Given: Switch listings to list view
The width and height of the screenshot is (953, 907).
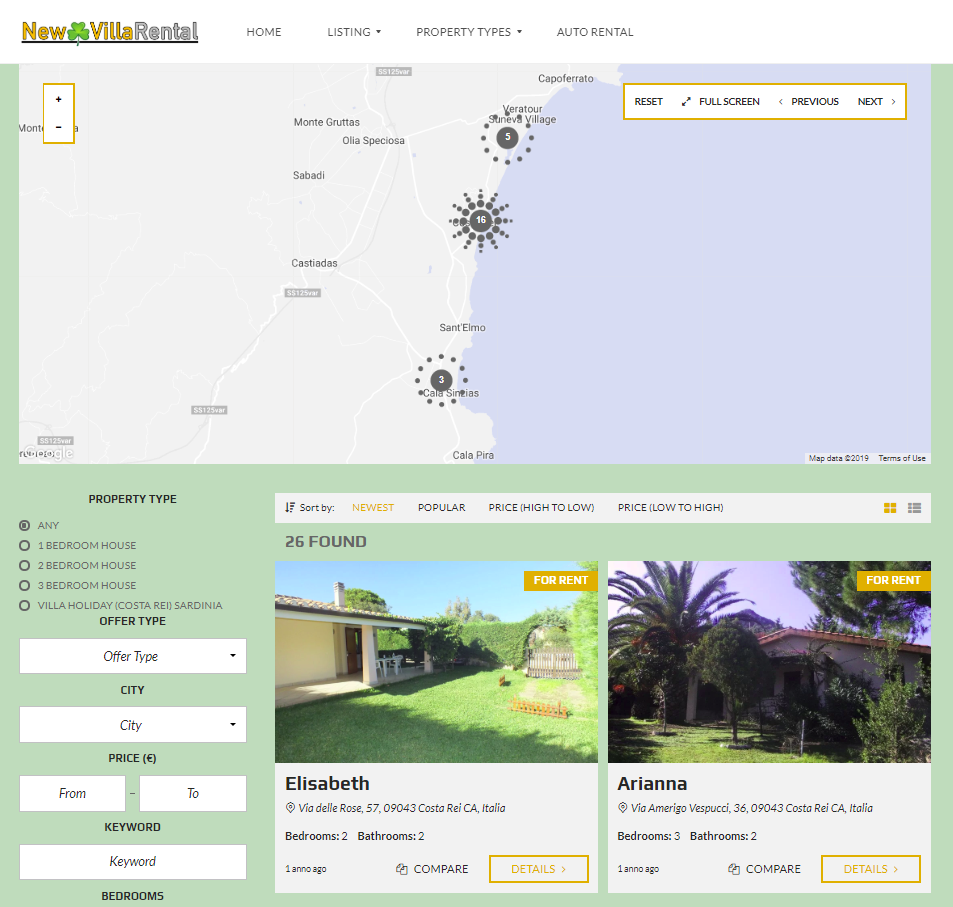Looking at the screenshot, I should pos(914,508).
